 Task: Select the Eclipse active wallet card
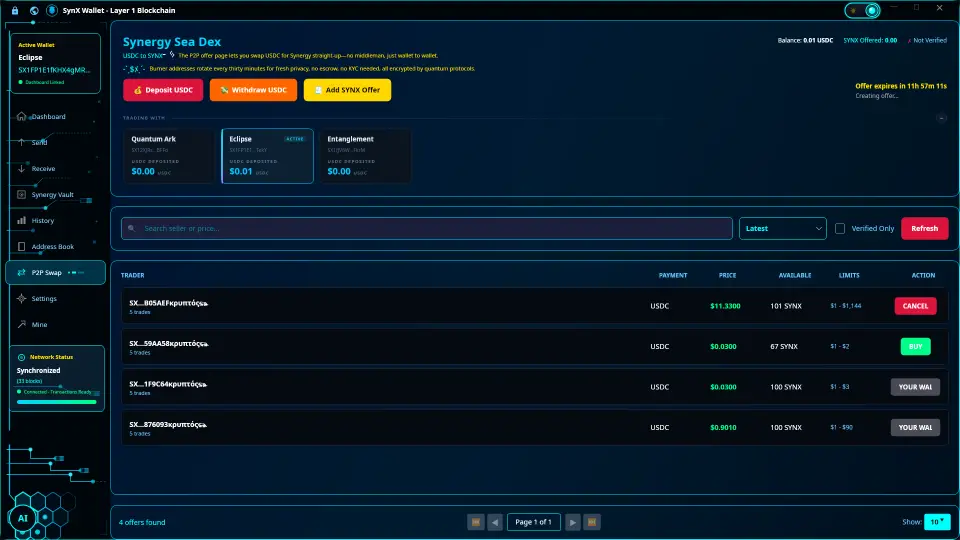pos(268,156)
